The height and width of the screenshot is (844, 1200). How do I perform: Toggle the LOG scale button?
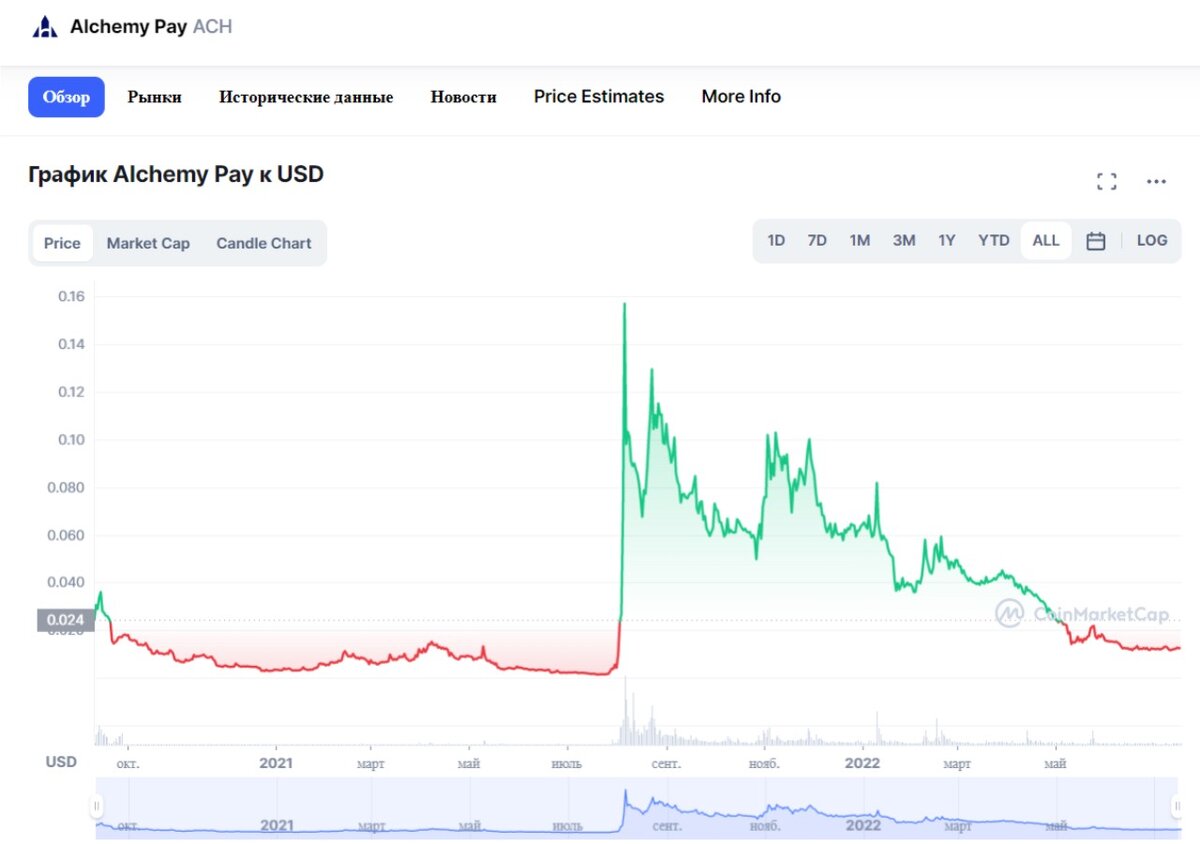(1152, 241)
